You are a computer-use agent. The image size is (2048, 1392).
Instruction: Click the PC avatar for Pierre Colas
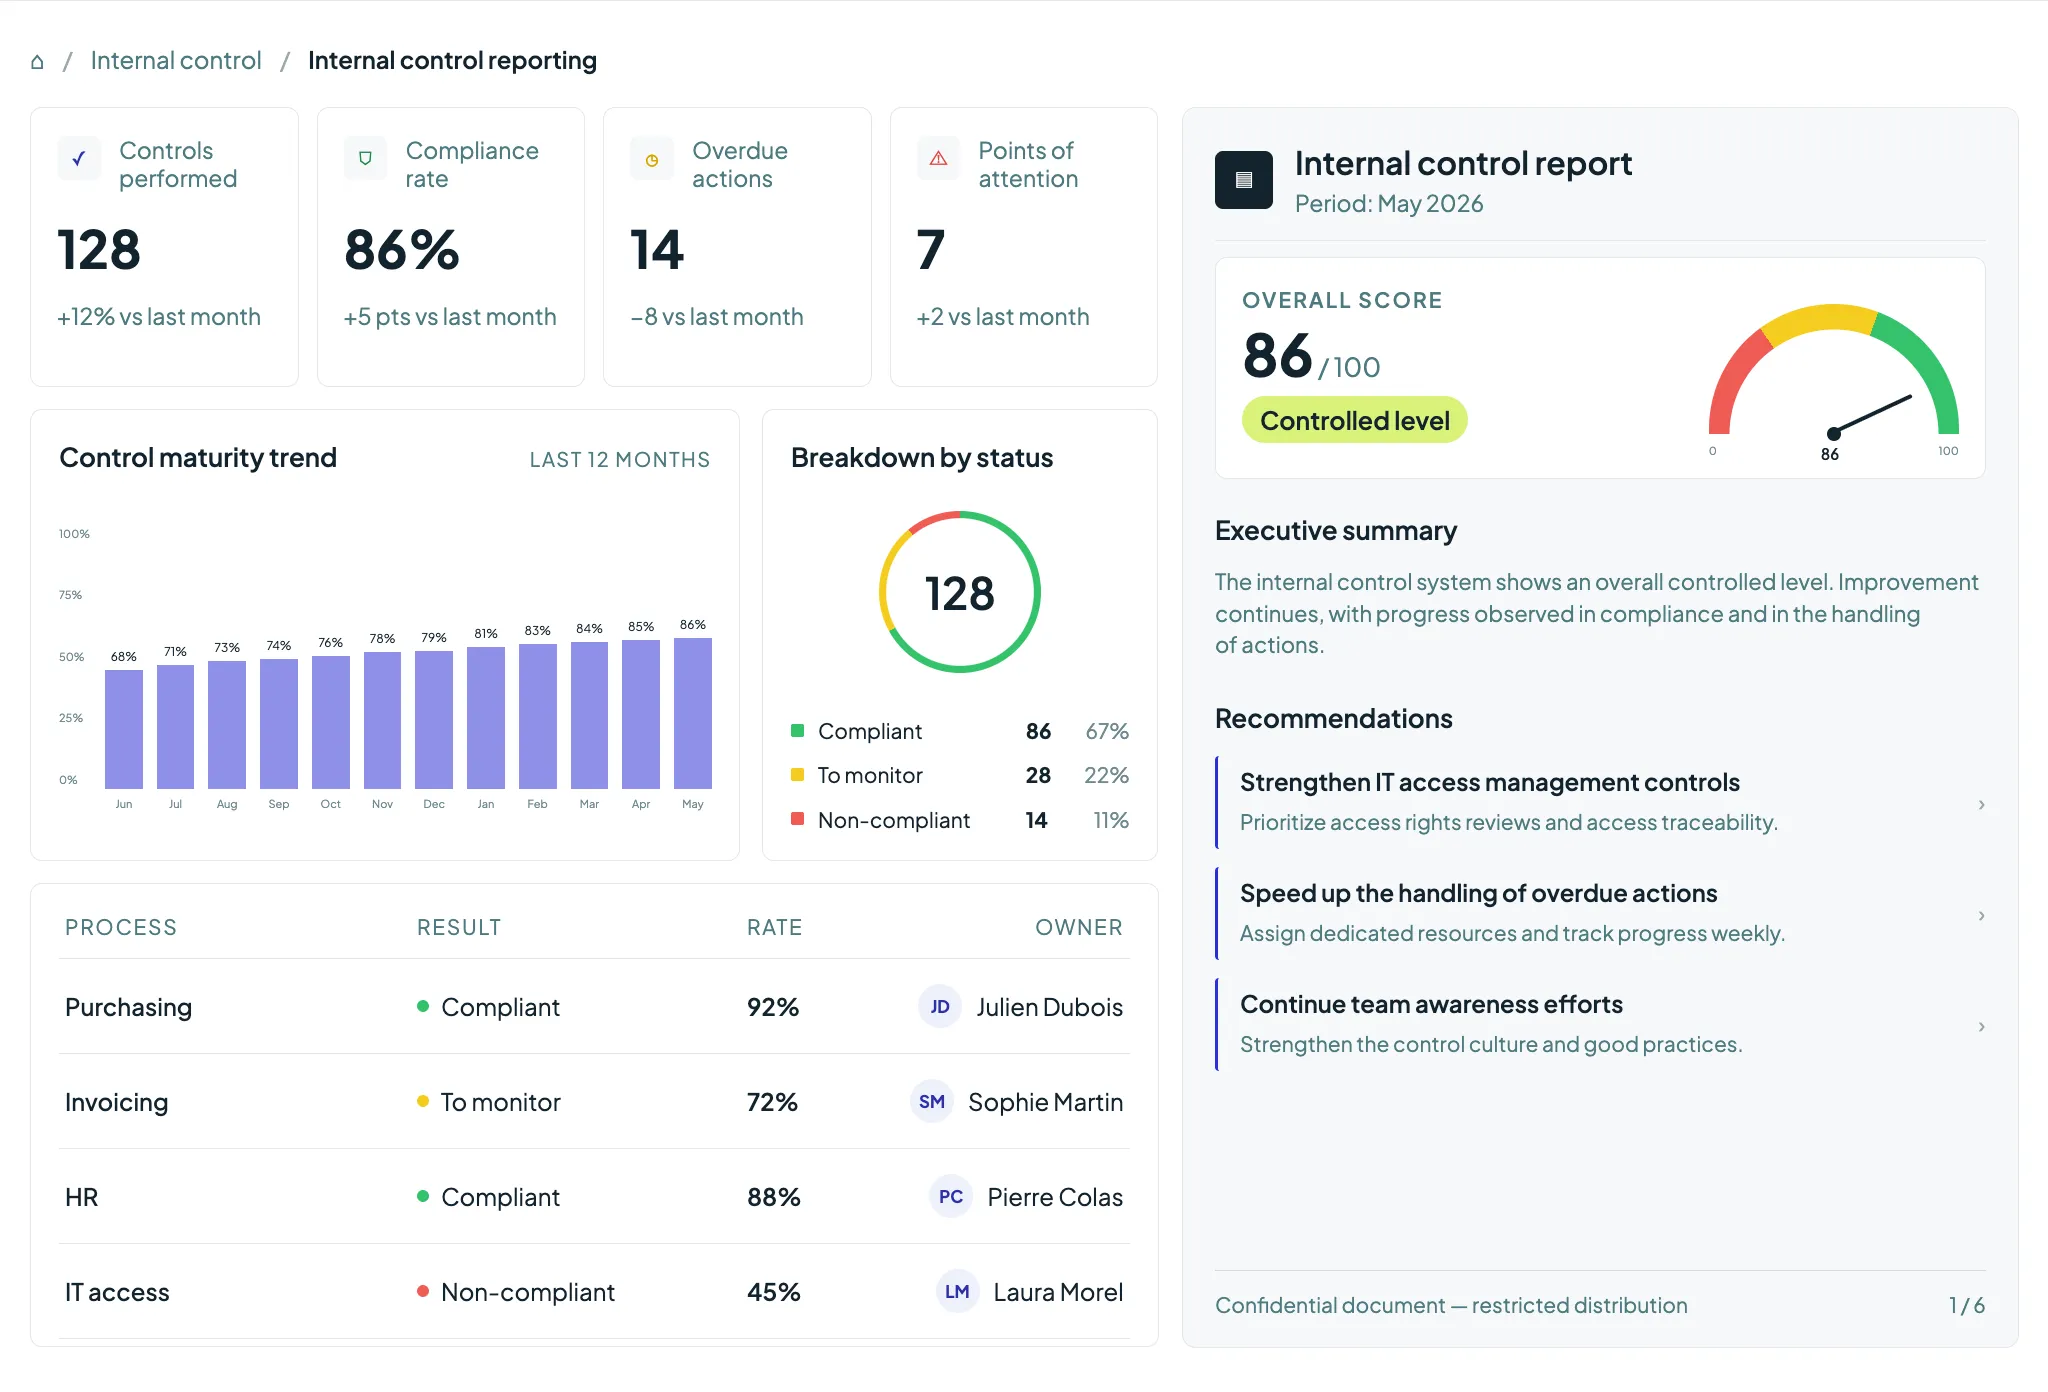(951, 1197)
